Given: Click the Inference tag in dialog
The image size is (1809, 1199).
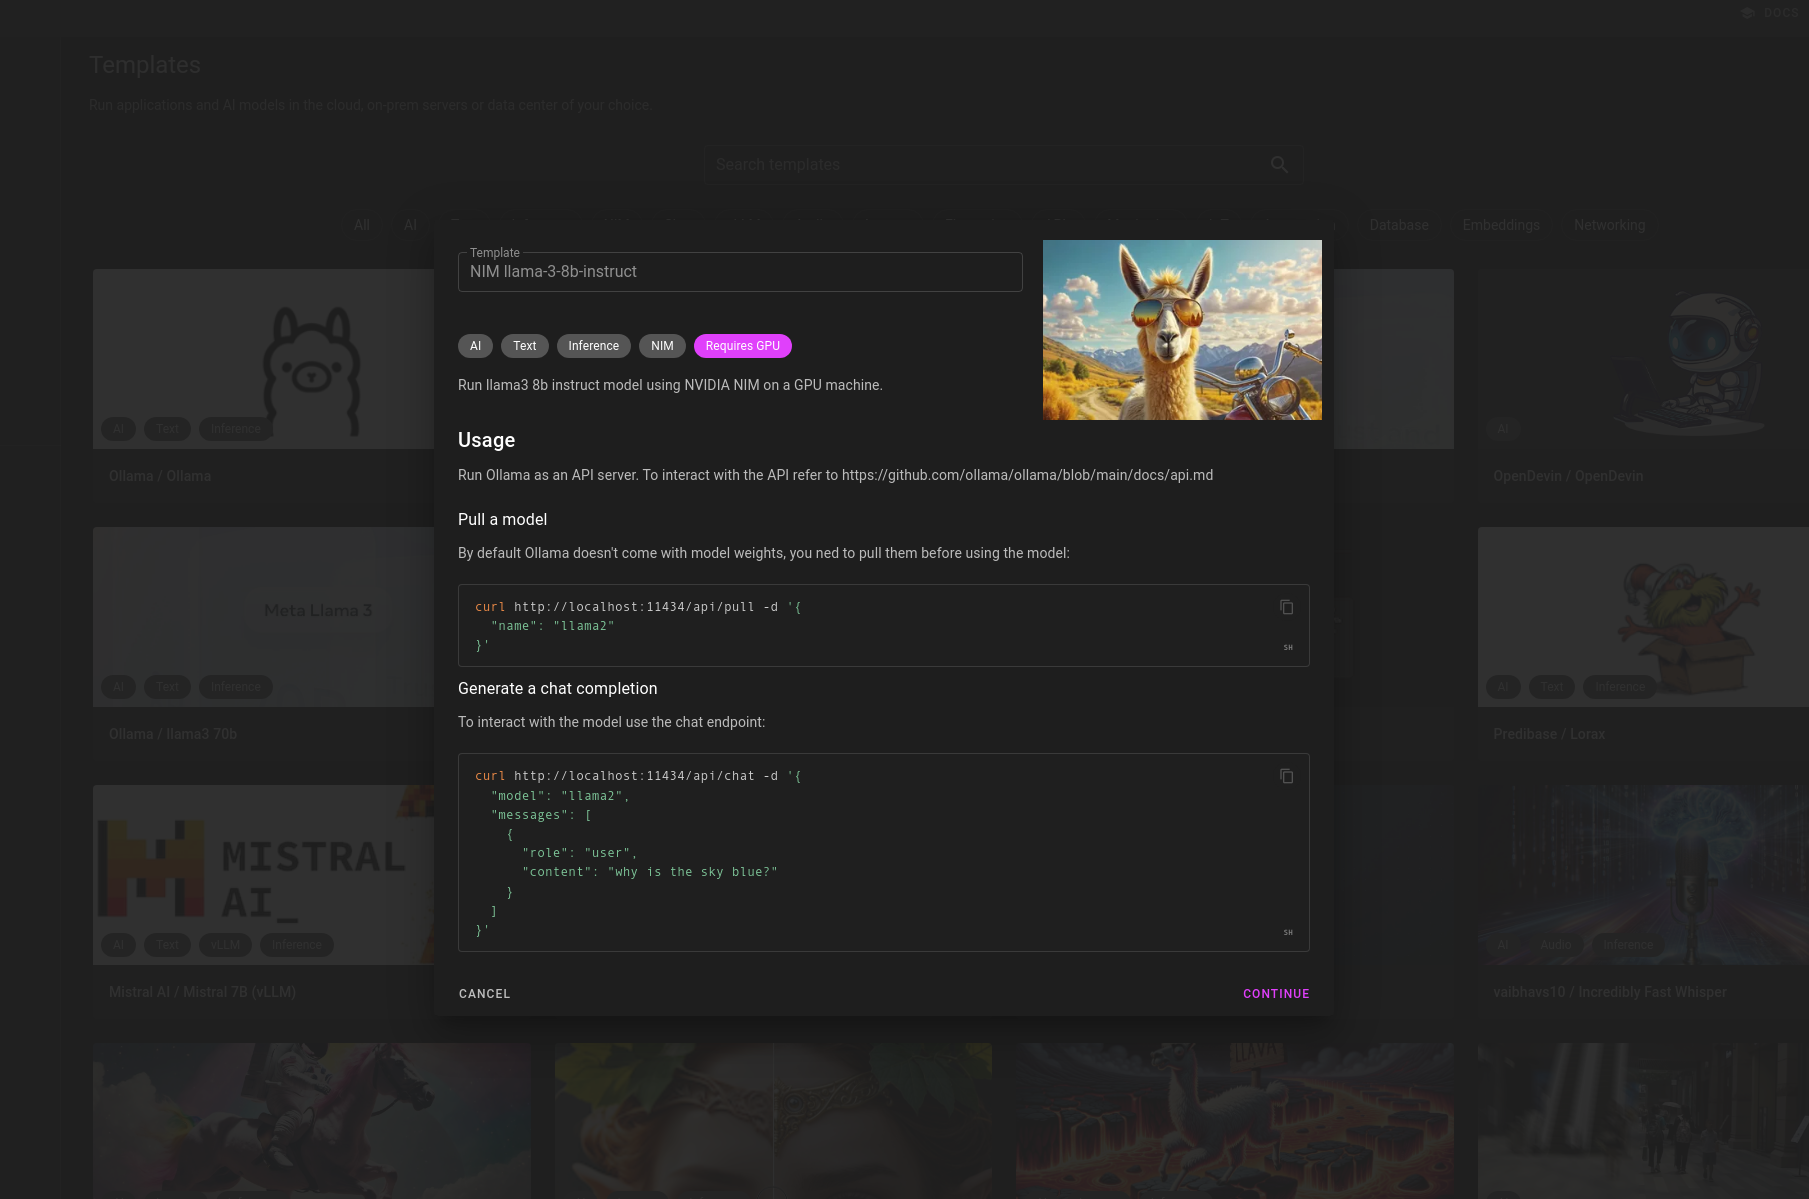Looking at the screenshot, I should (x=594, y=346).
